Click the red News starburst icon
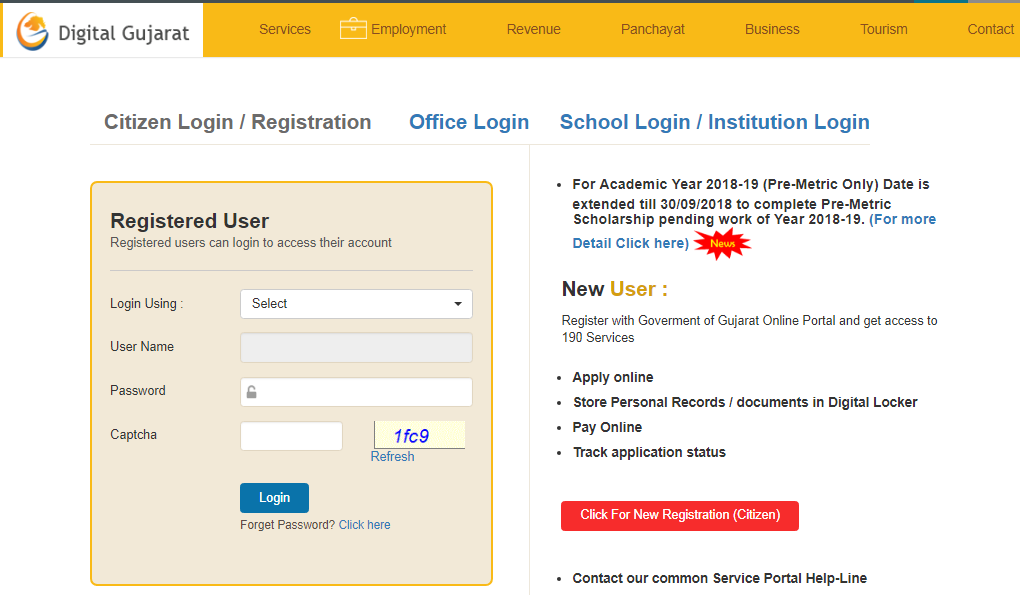 click(721, 242)
